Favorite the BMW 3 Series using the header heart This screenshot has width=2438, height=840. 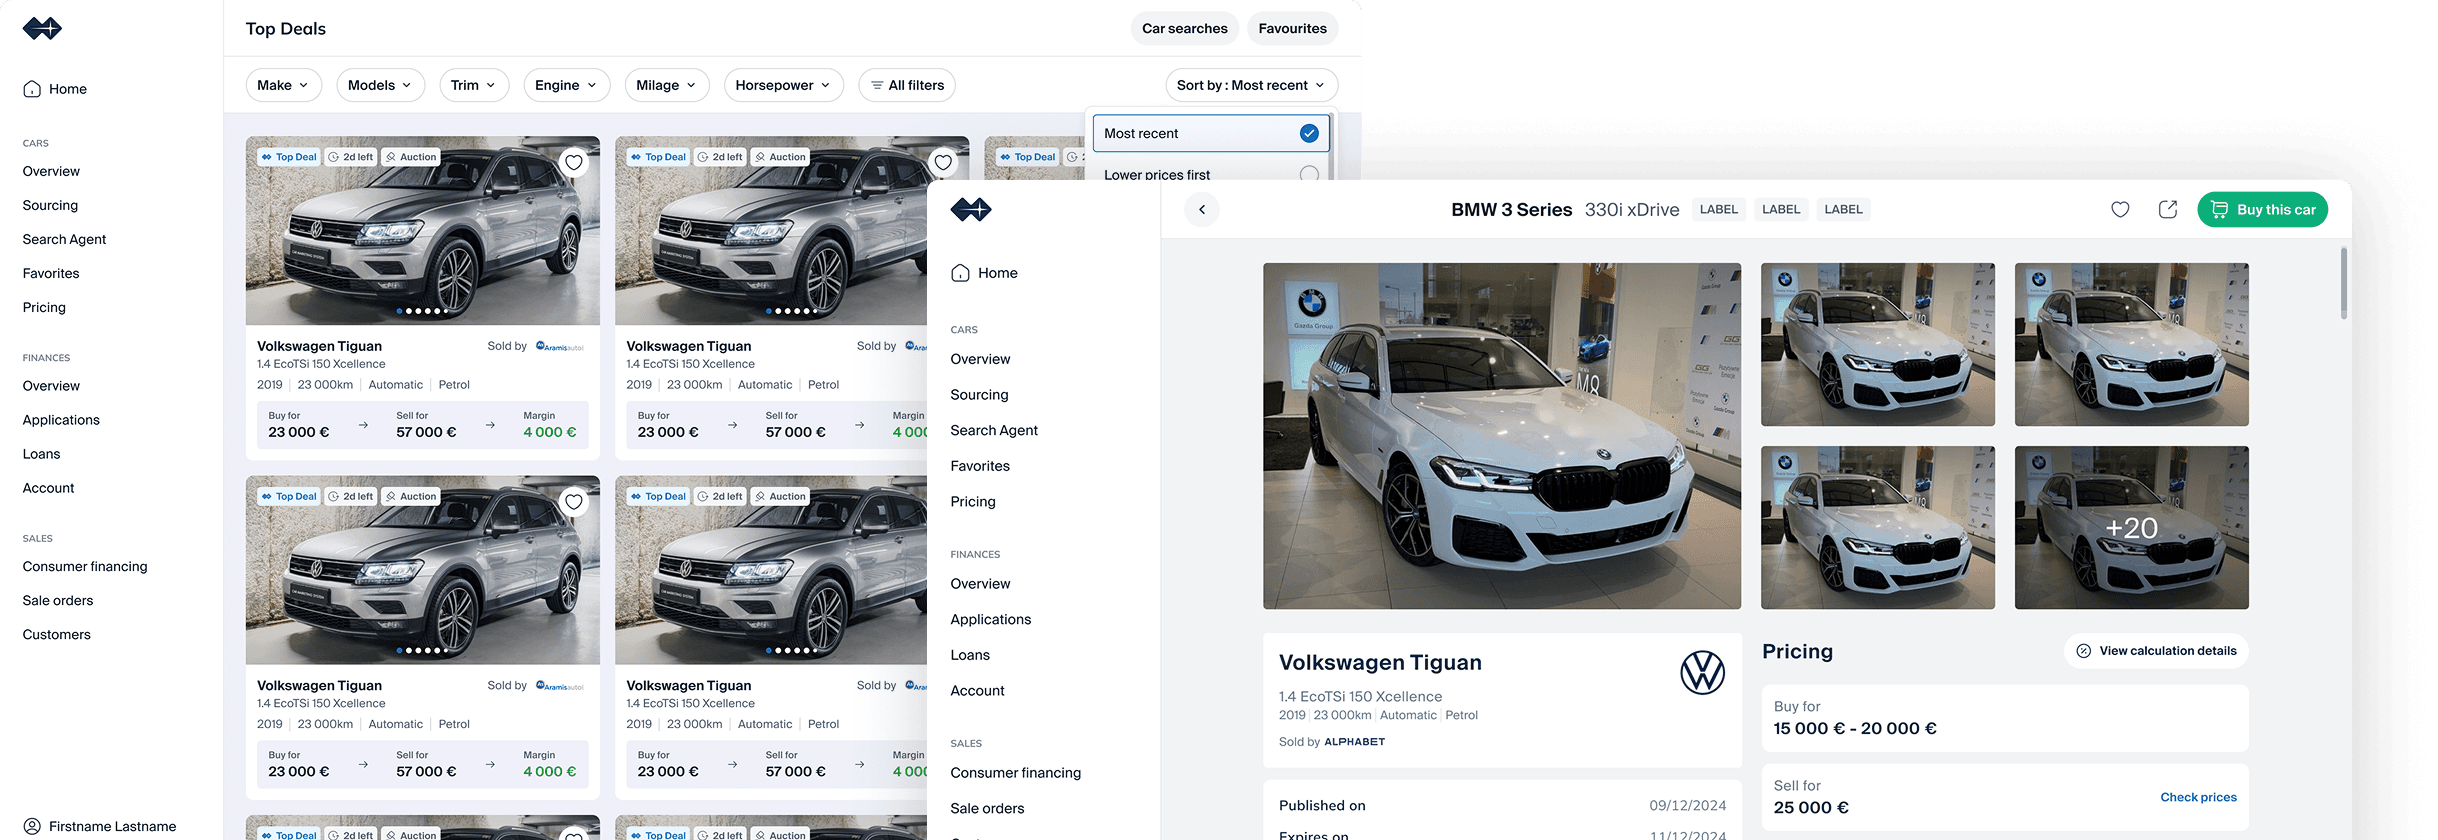[2120, 210]
